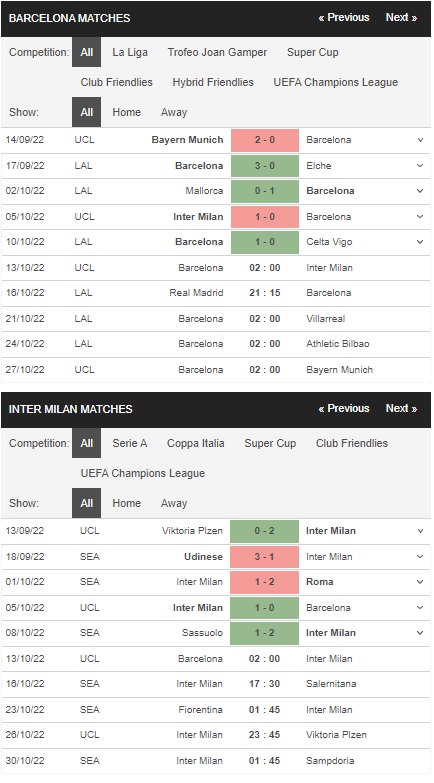Image resolution: width=434 pixels, height=783 pixels.
Task: Expand the Udinese 3-1 Inter Milan row
Action: click(420, 557)
